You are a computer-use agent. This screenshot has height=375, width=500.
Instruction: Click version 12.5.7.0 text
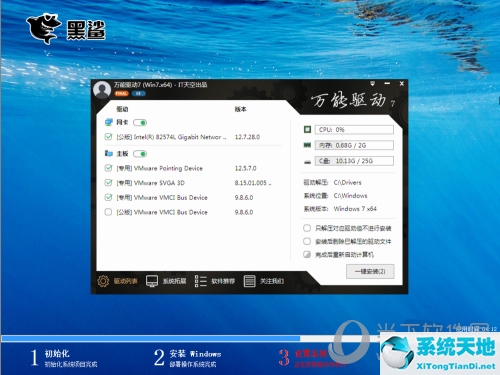click(x=246, y=168)
